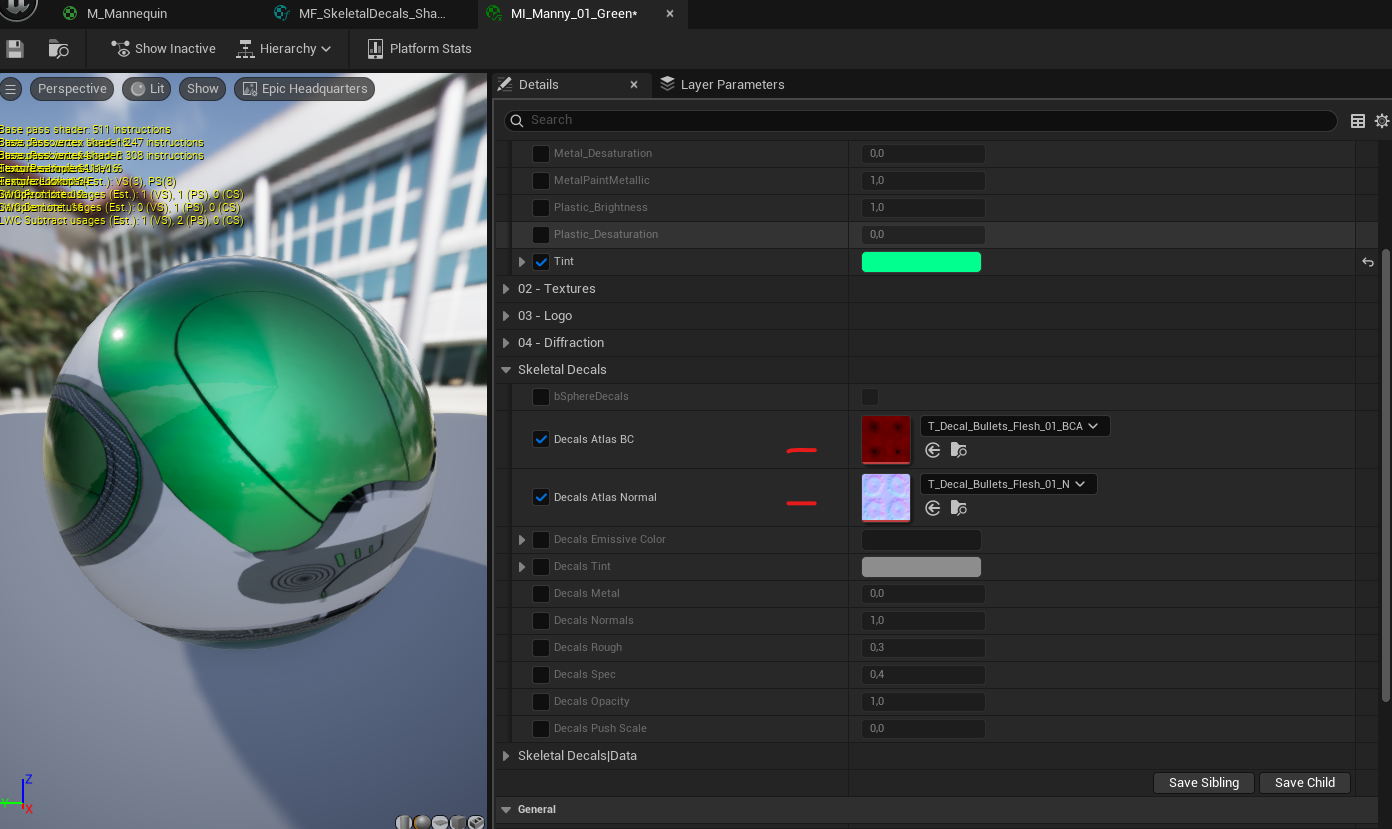Click the Details table view options icon
The image size is (1392, 829).
(1358, 121)
